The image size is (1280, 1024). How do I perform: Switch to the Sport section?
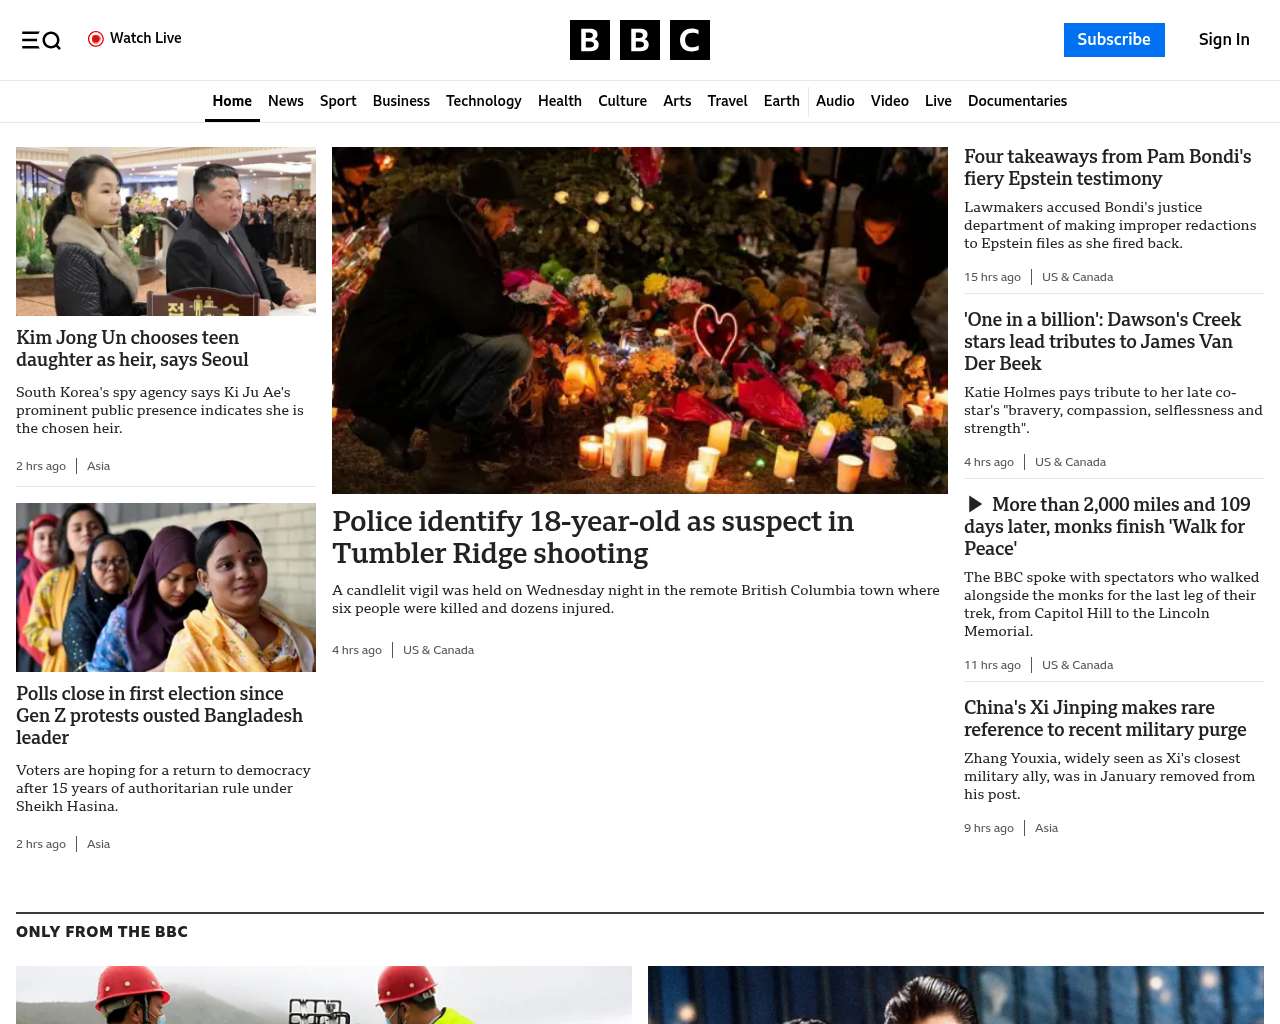338,101
